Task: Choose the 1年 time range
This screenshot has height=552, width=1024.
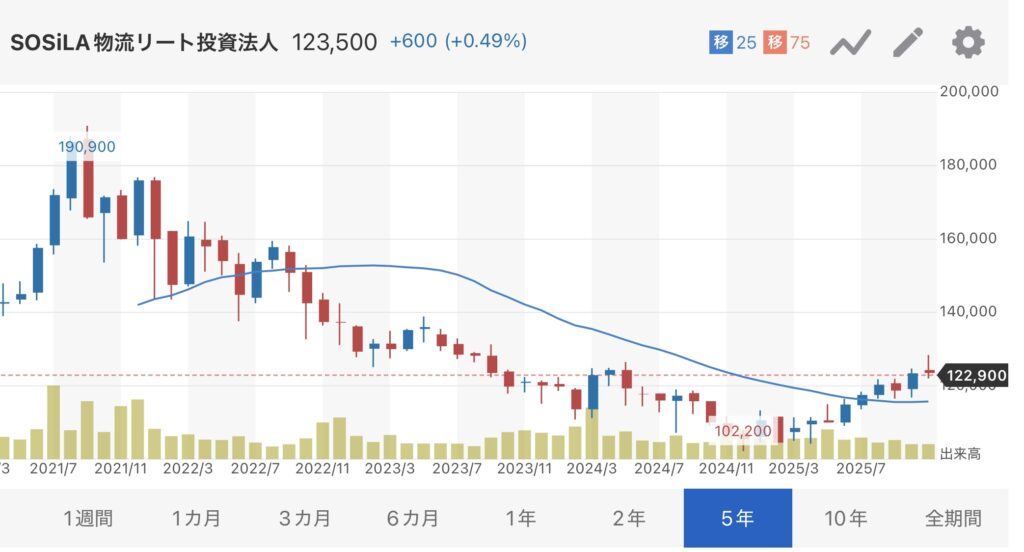Action: click(x=521, y=518)
